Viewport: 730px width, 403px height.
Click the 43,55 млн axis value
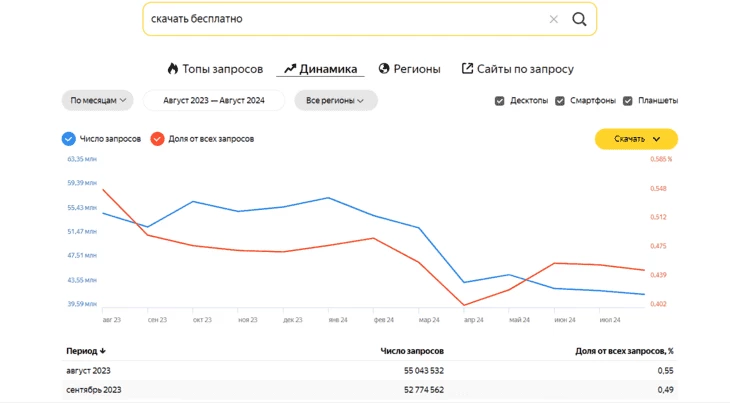(x=82, y=280)
